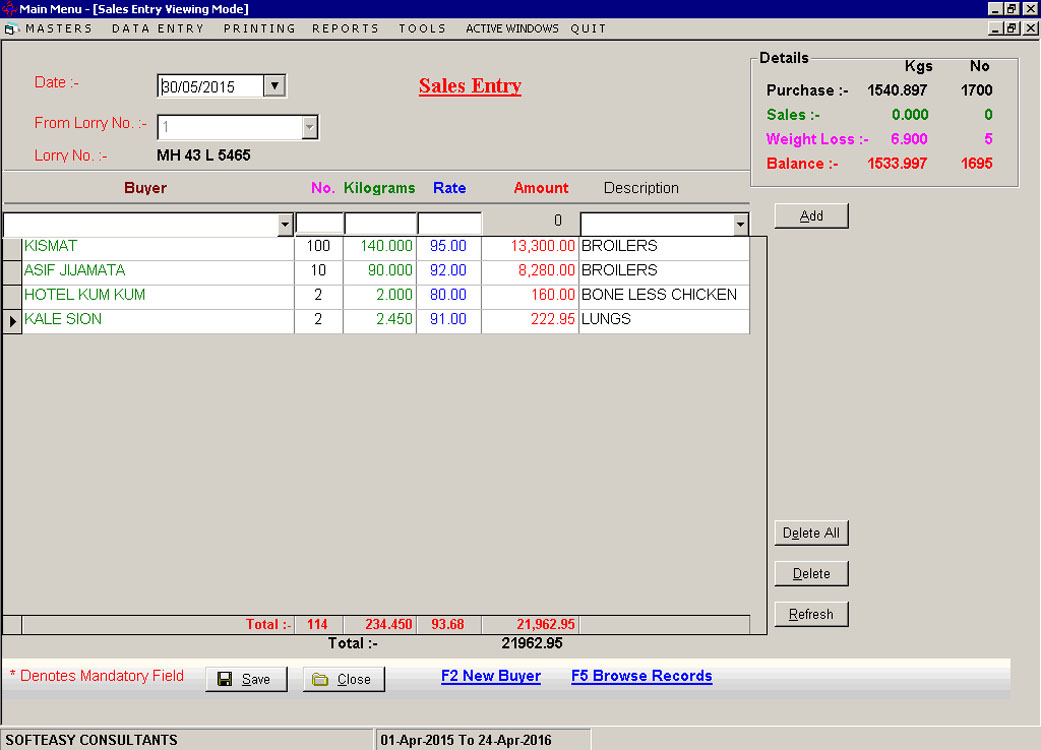The image size is (1041, 750).
Task: Click the rate cell 91.00
Action: coord(449,319)
